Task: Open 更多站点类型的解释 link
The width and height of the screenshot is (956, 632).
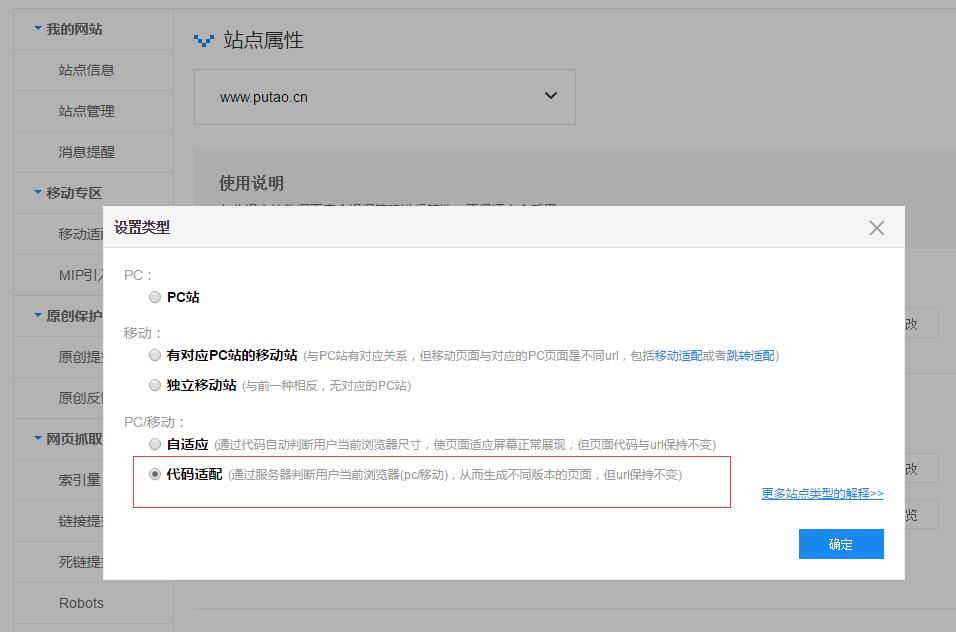Action: coord(822,493)
